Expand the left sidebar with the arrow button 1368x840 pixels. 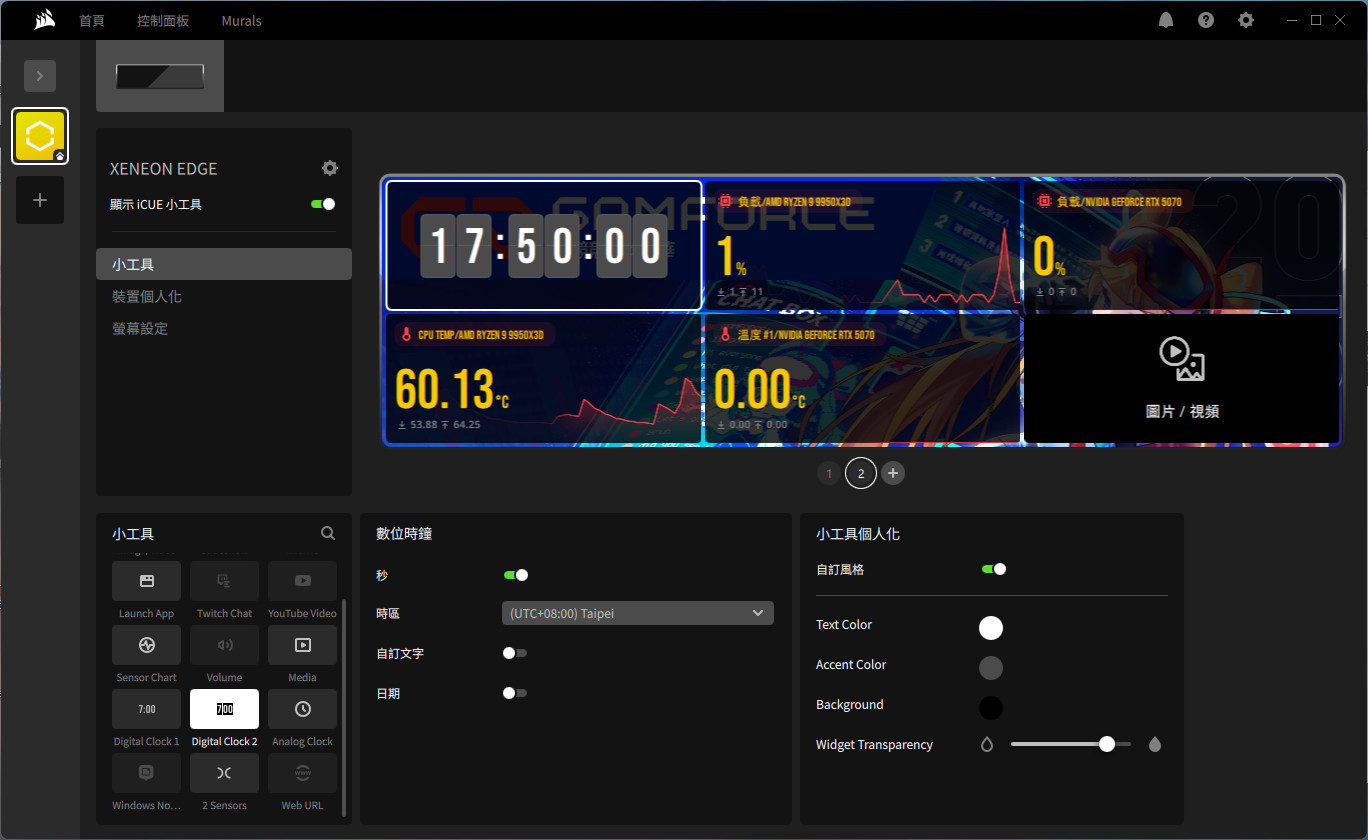(40, 76)
